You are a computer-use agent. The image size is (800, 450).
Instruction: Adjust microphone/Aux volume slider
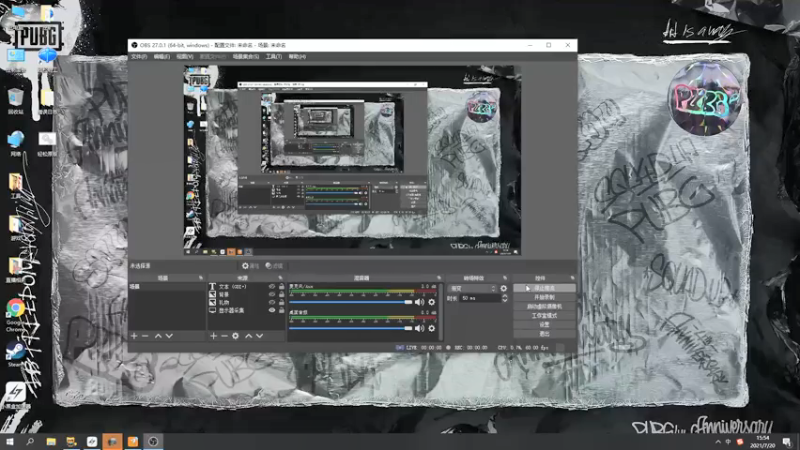coord(351,302)
